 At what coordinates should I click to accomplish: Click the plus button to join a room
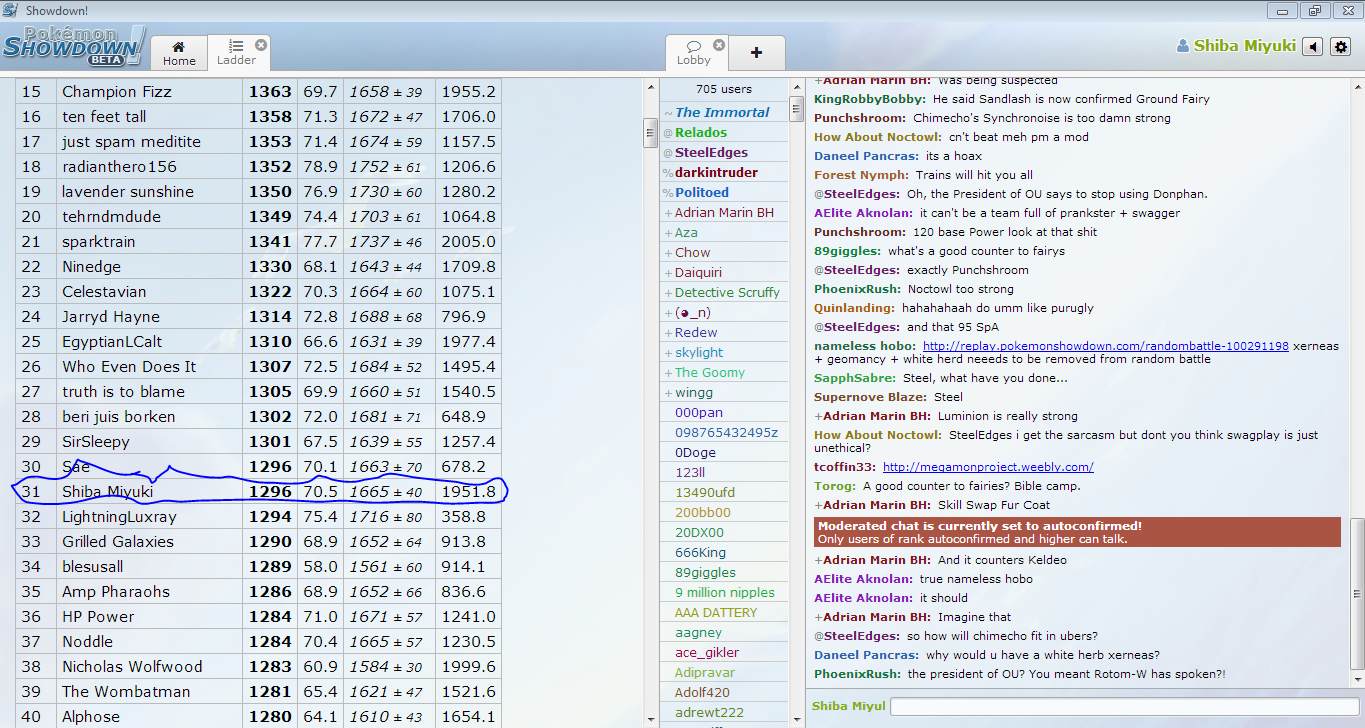click(x=756, y=53)
